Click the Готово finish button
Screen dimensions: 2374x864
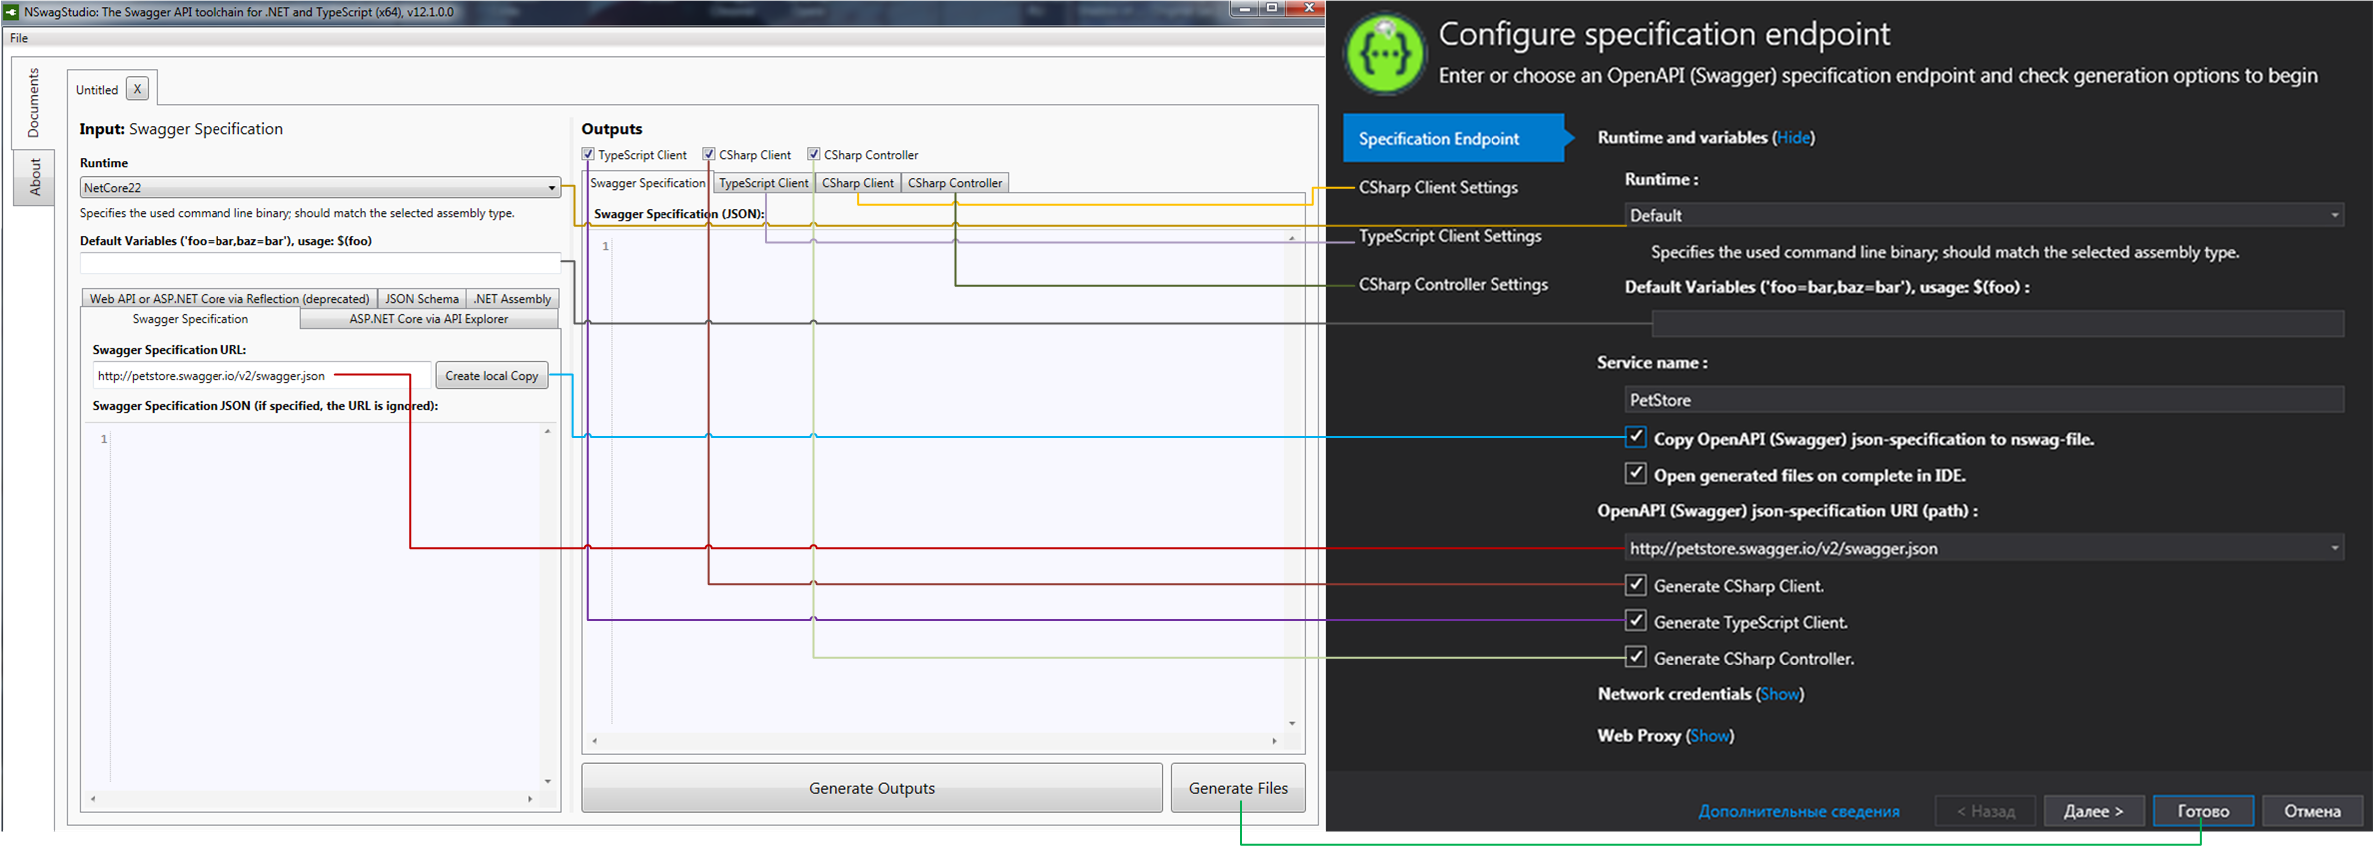[x=2203, y=811]
